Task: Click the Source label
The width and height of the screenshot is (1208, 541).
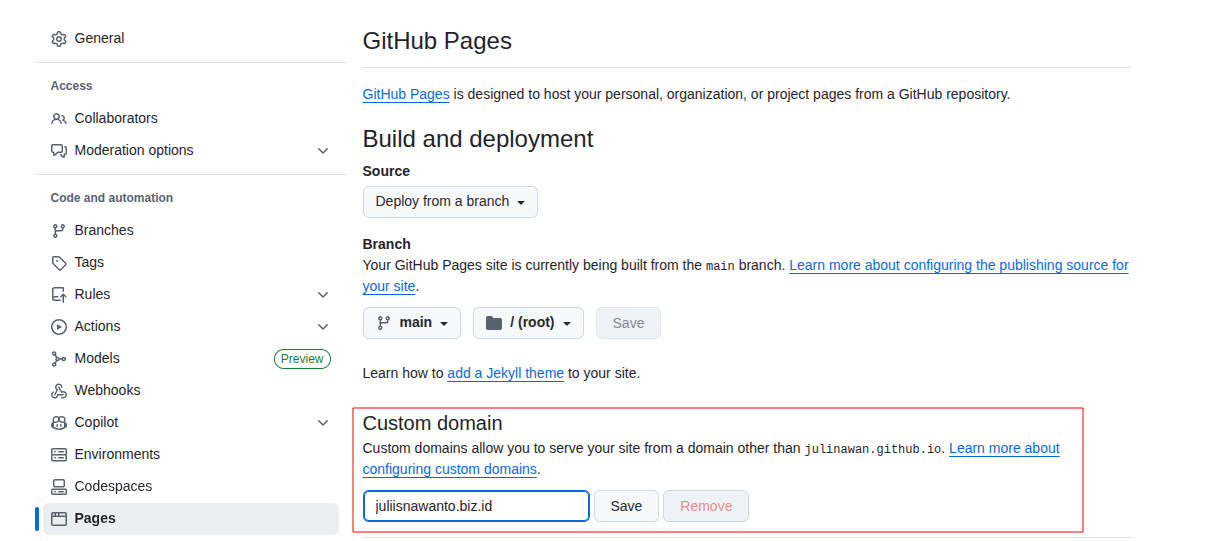Action: click(x=386, y=171)
